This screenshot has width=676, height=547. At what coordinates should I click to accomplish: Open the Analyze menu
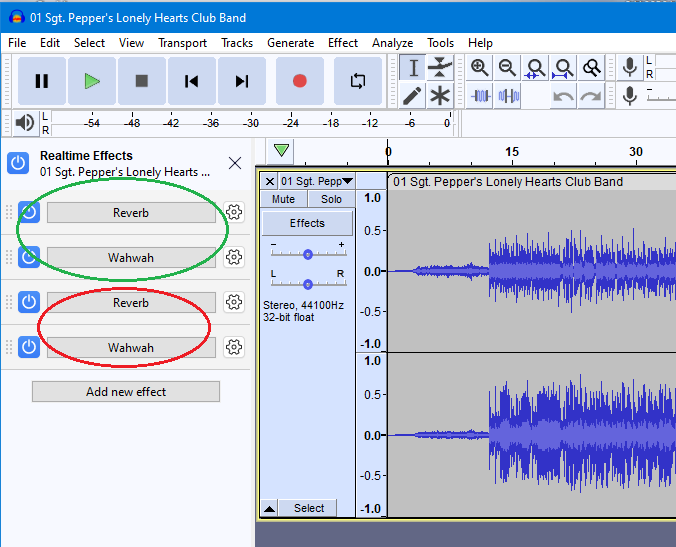393,43
